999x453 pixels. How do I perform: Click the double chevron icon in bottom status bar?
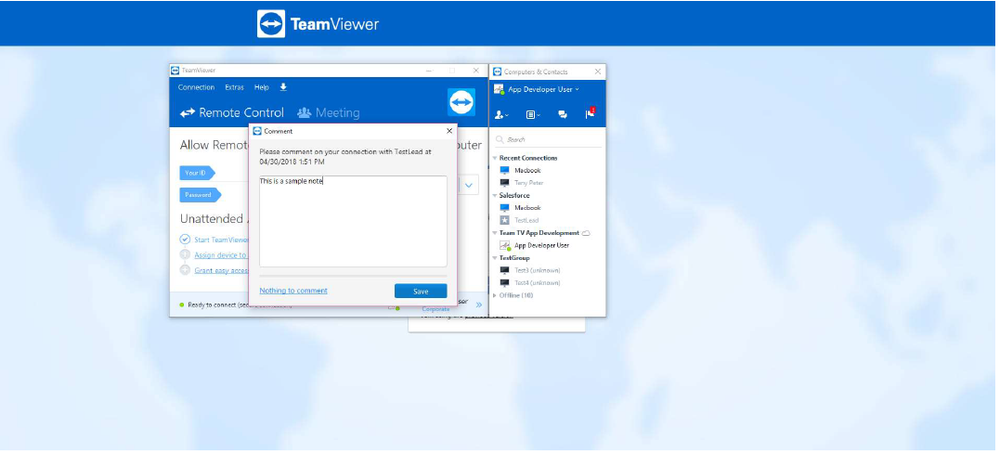[x=479, y=305]
